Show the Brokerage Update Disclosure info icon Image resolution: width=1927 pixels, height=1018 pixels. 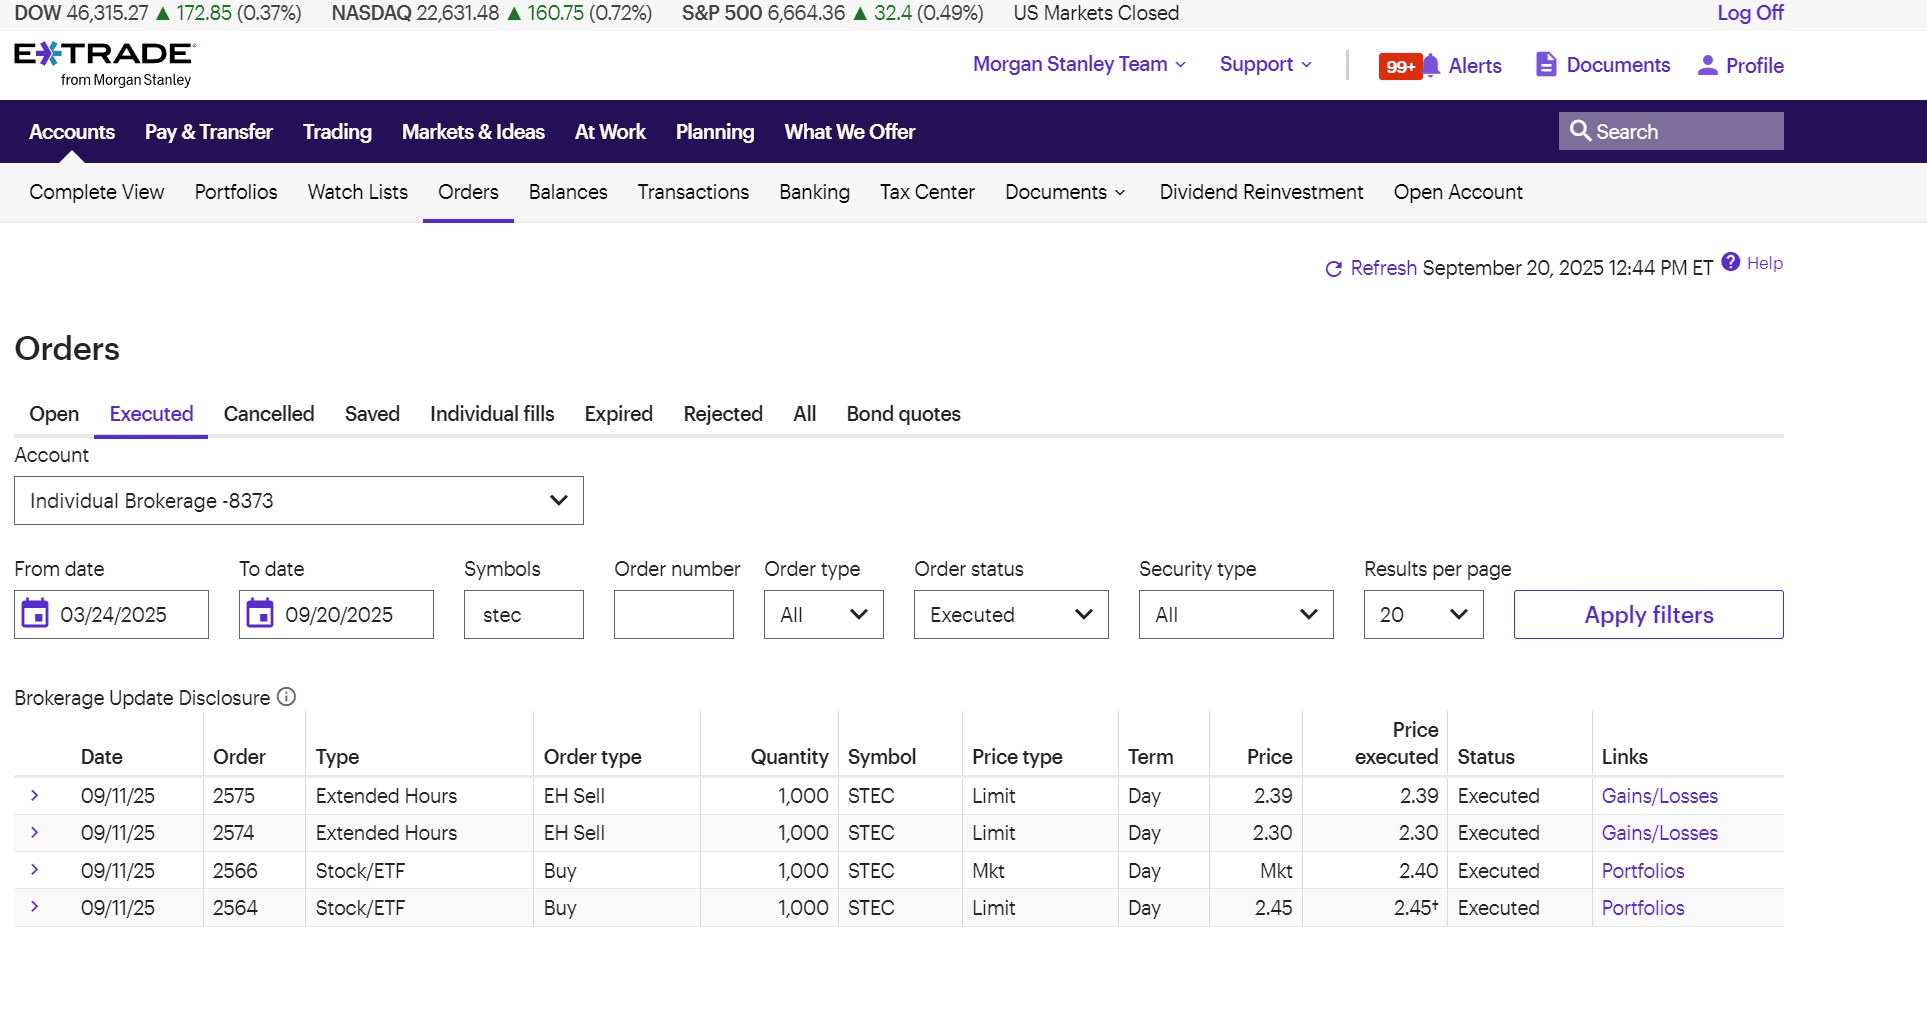[x=287, y=697]
